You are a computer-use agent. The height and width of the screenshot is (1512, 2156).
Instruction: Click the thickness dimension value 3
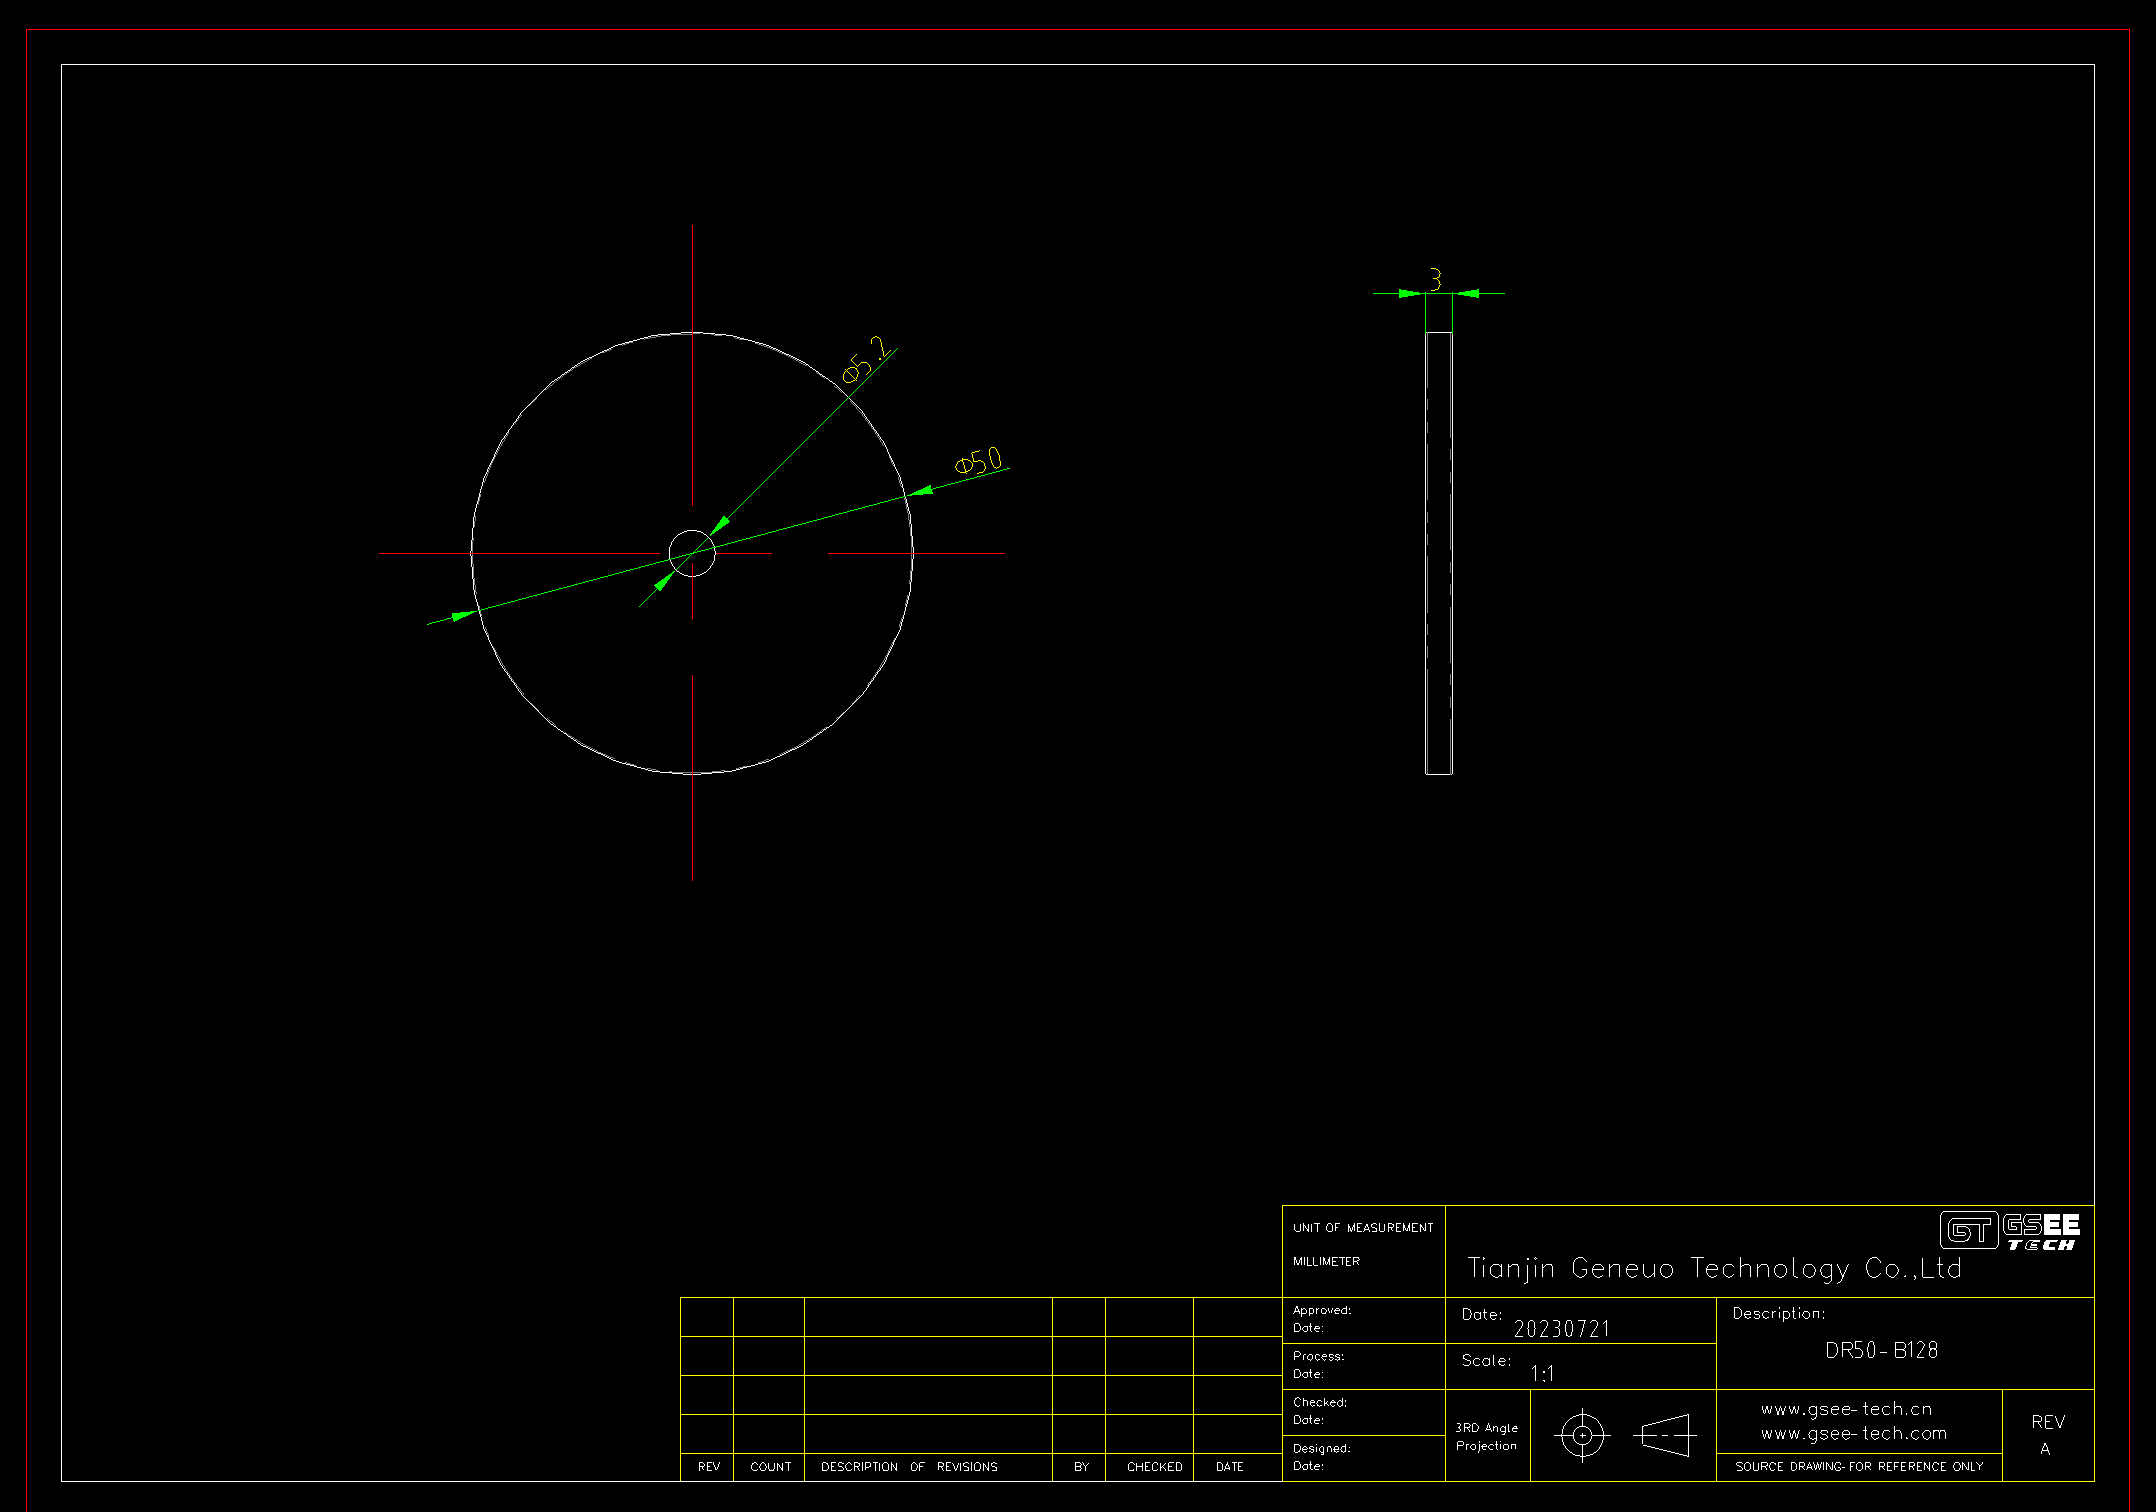(1436, 279)
